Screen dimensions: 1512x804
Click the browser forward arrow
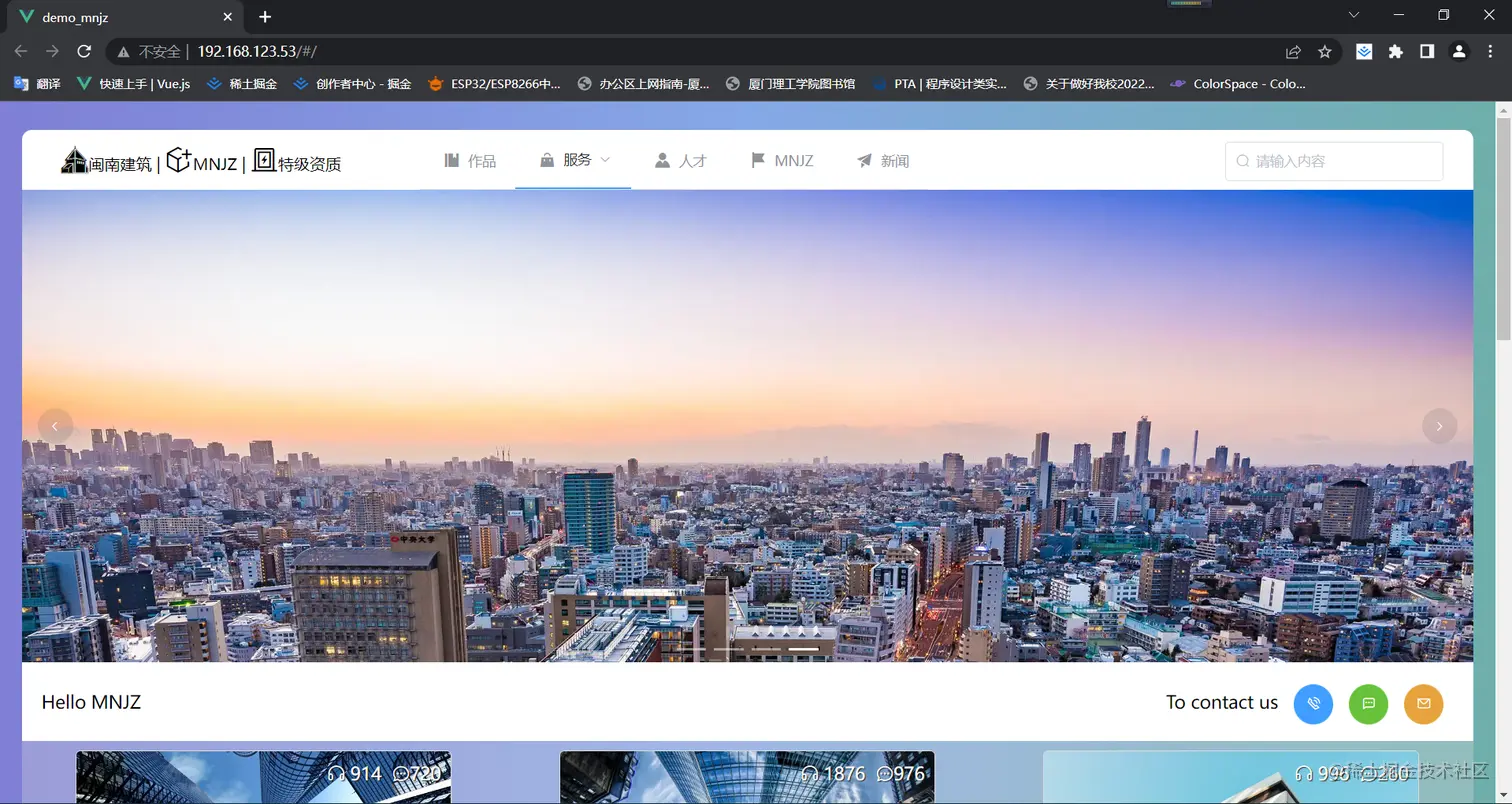tap(52, 51)
